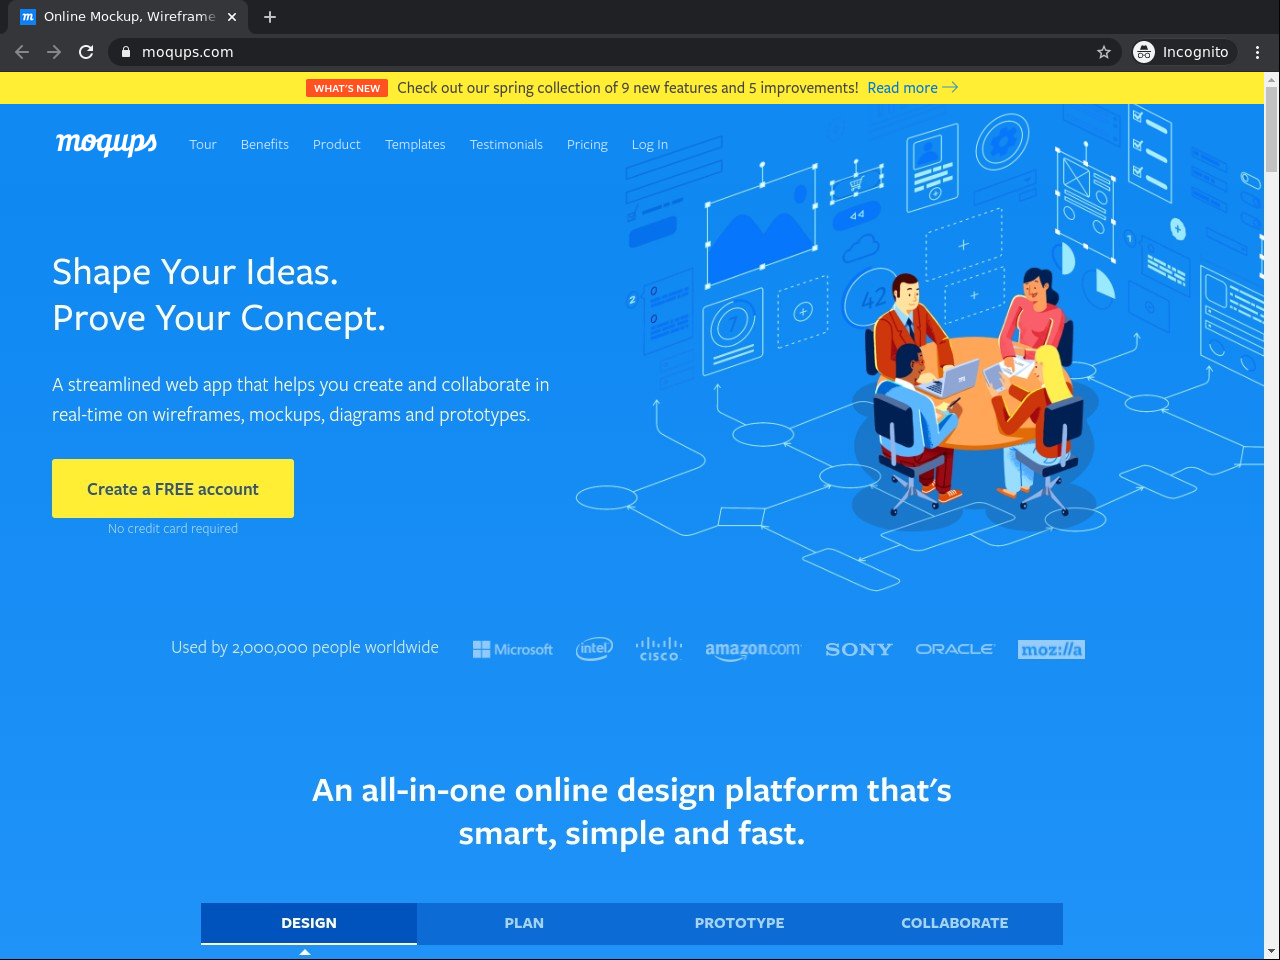Click the 'all-in-one online design platform' heading

pos(632,811)
